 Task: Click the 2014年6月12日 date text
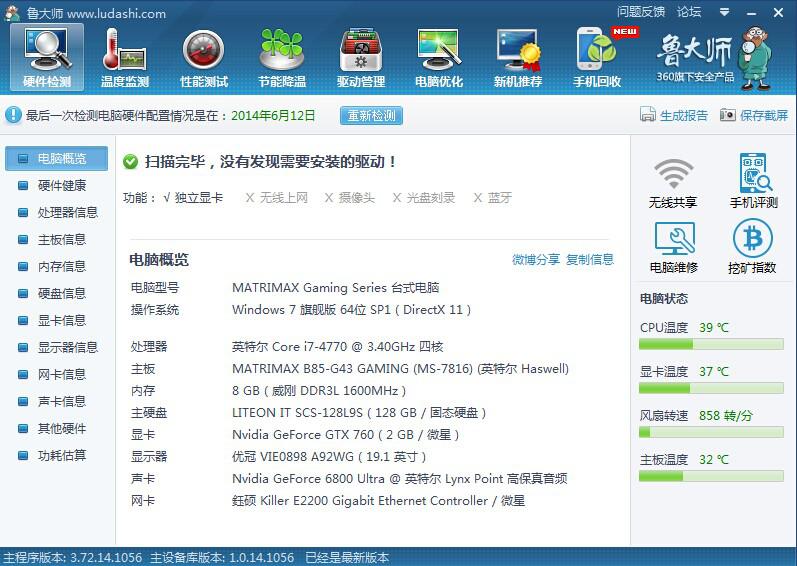273,115
